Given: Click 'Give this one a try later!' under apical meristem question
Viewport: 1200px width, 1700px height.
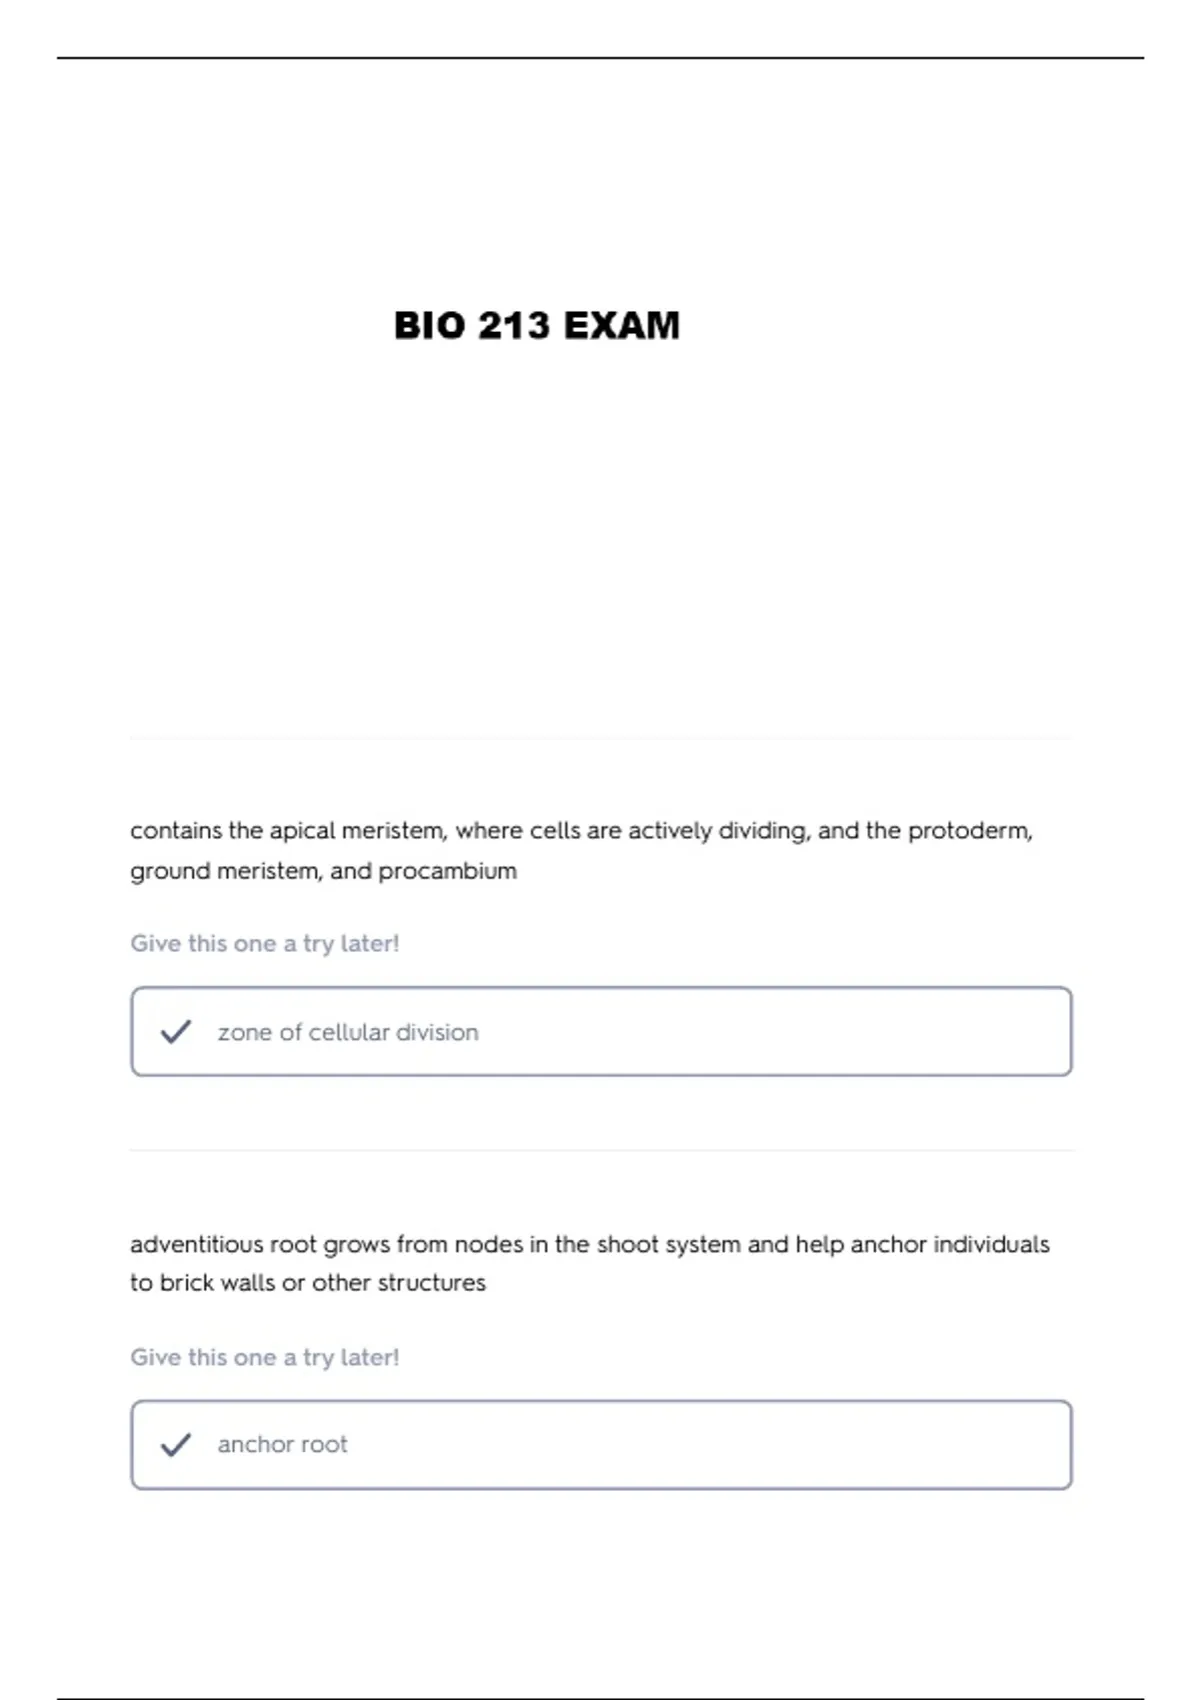Looking at the screenshot, I should coord(265,943).
